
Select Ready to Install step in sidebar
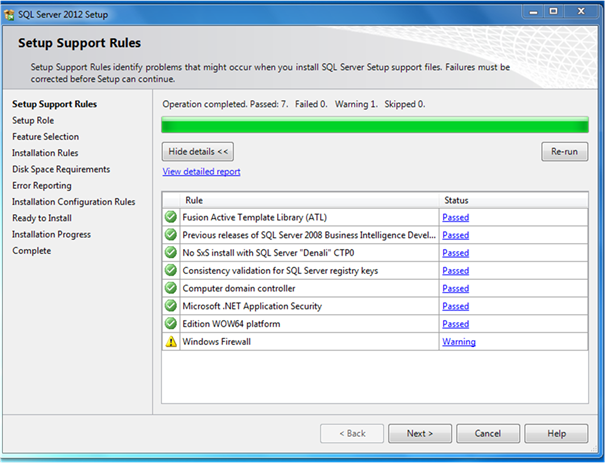click(42, 218)
